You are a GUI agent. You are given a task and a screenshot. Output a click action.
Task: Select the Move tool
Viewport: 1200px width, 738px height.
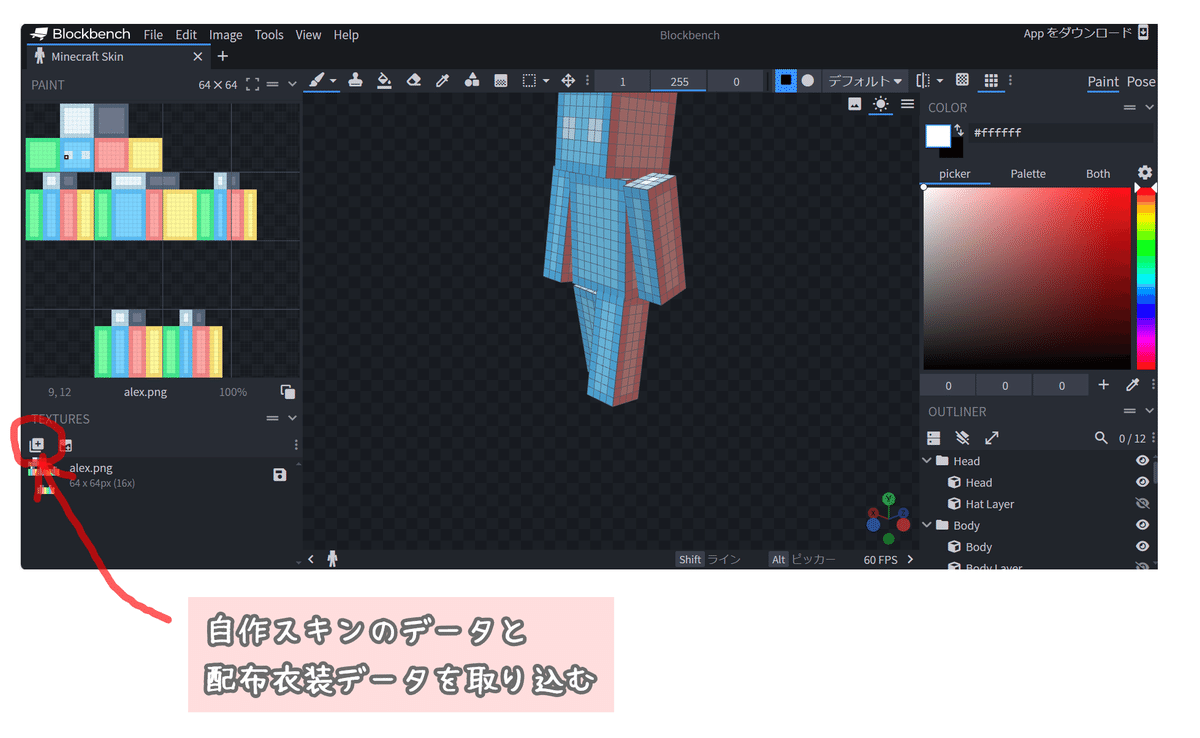[568, 81]
